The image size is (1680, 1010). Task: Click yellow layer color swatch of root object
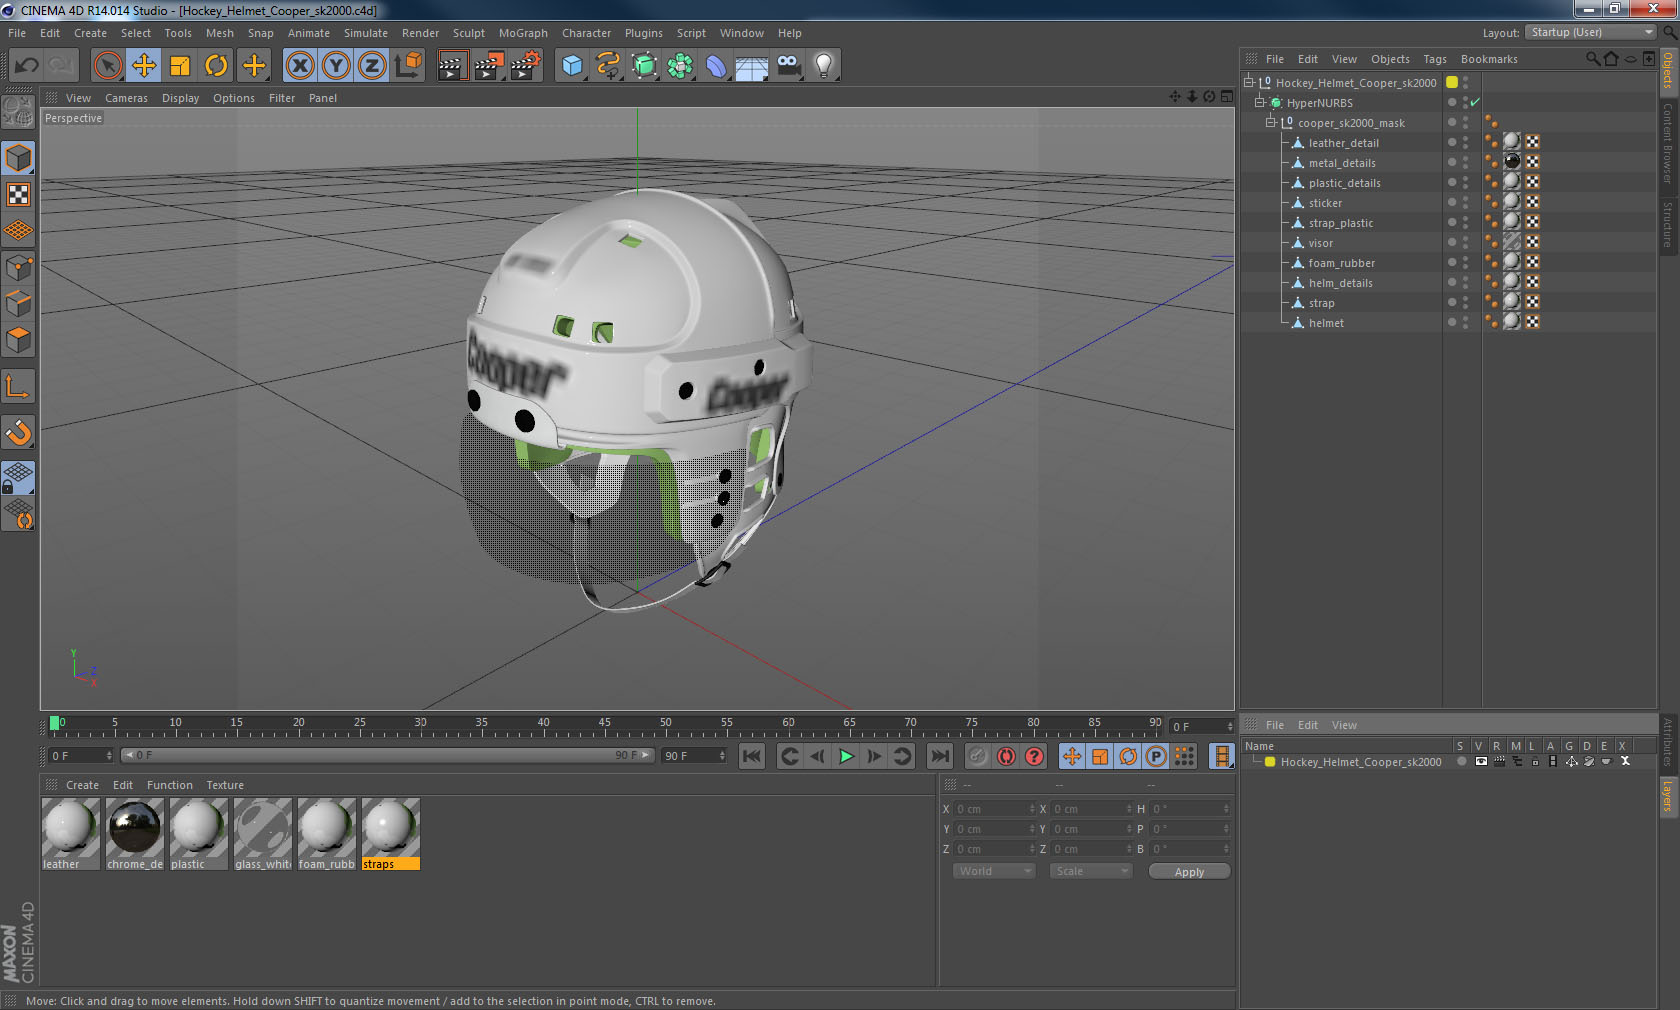coord(1452,83)
